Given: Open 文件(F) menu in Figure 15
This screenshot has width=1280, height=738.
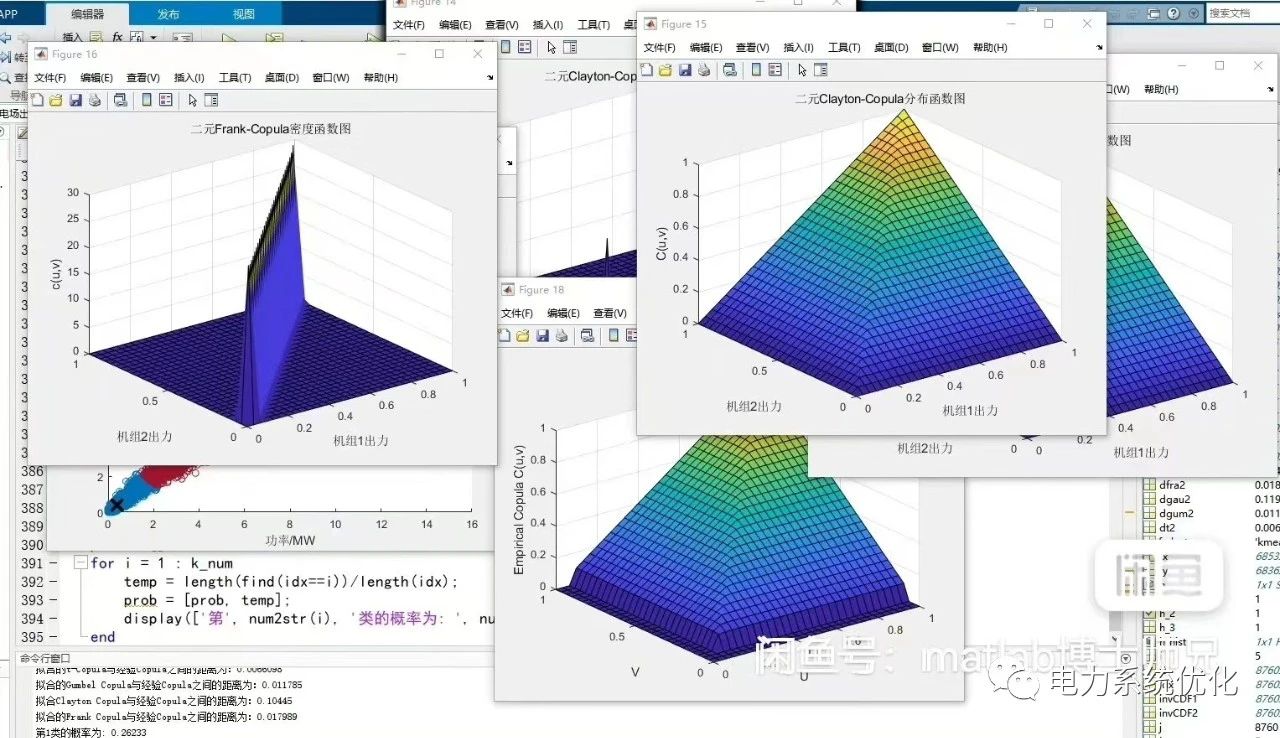Looking at the screenshot, I should tap(659, 48).
